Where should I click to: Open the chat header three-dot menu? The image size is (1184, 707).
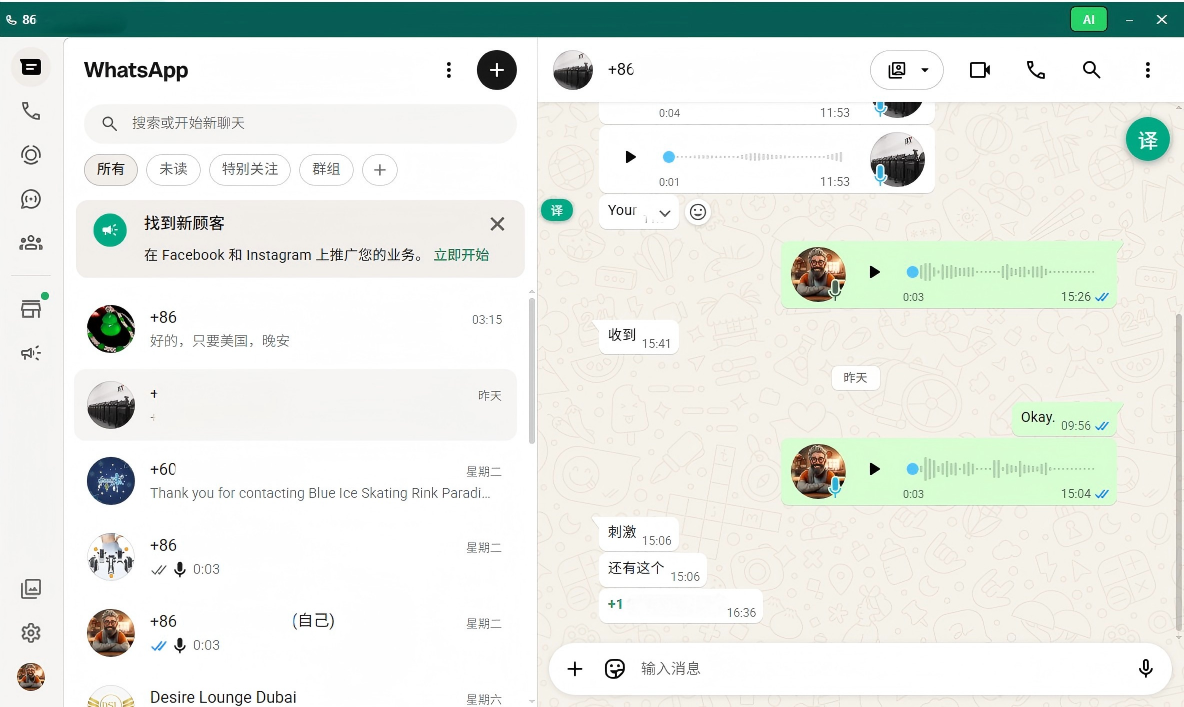pyautogui.click(x=1148, y=70)
